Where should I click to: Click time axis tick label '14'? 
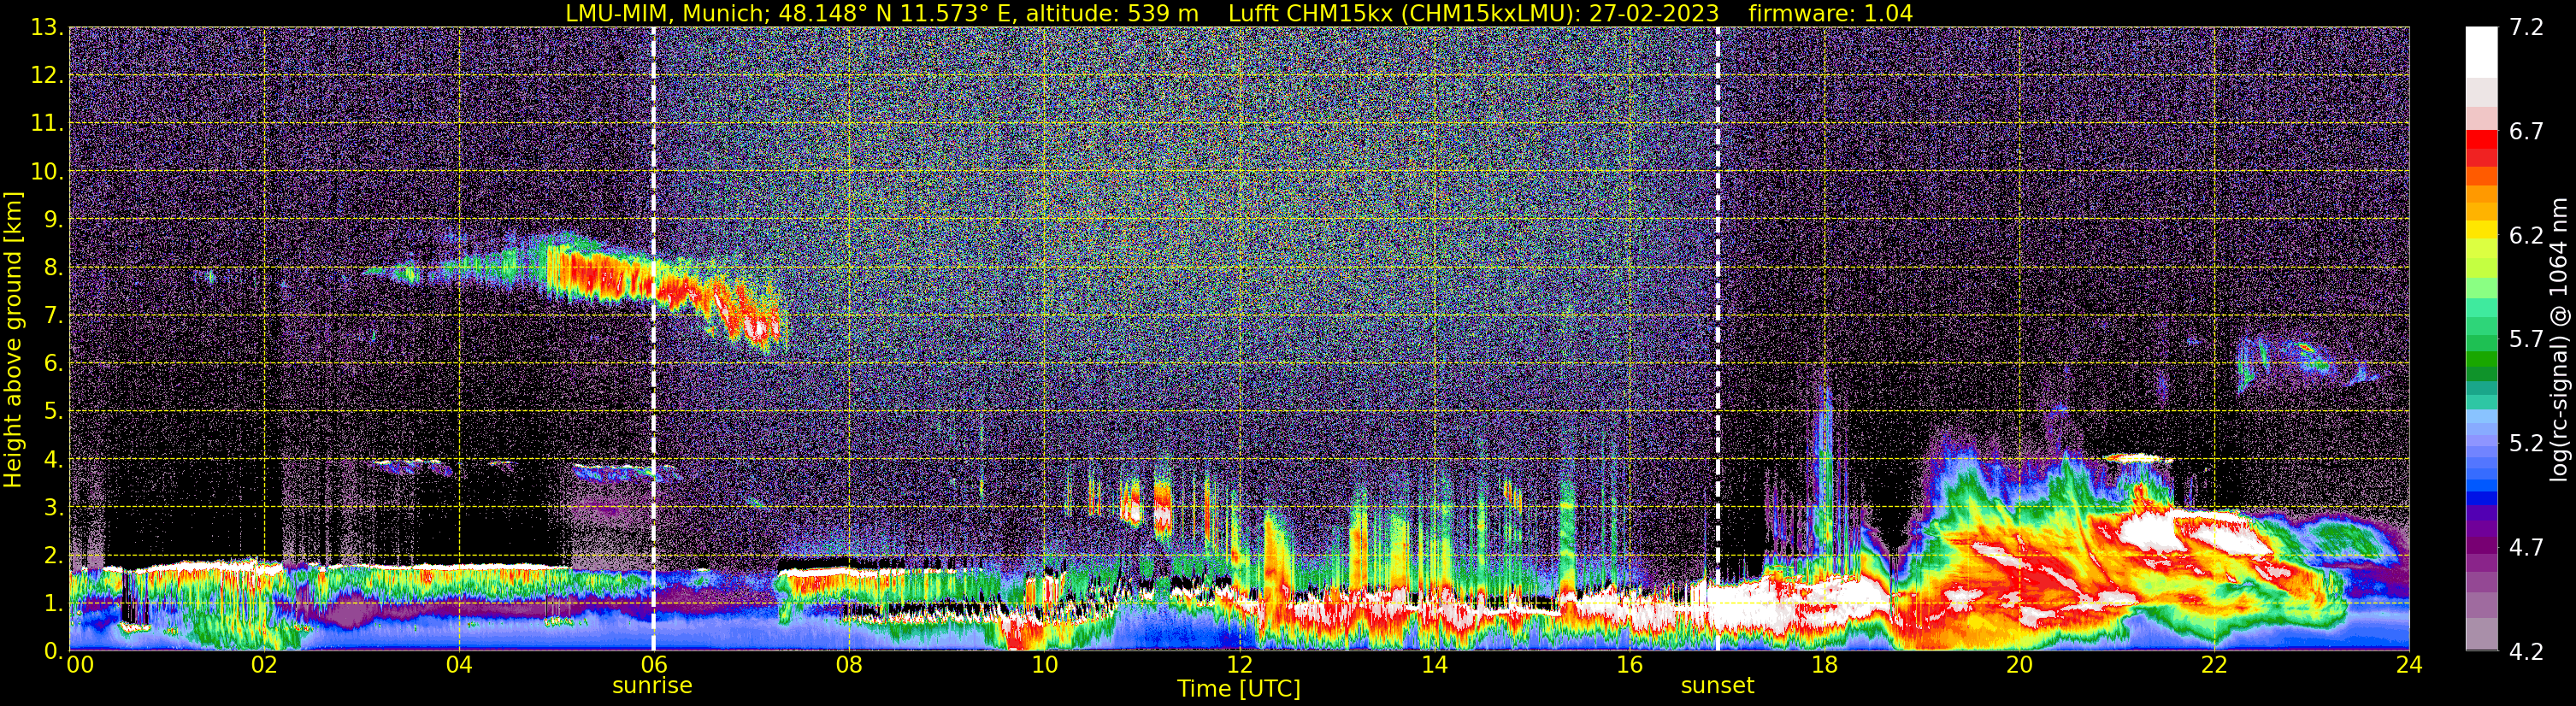click(1434, 665)
